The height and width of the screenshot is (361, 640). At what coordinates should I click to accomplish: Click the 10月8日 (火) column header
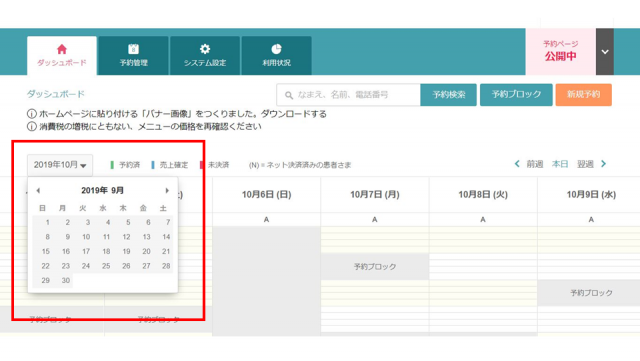pos(483,195)
